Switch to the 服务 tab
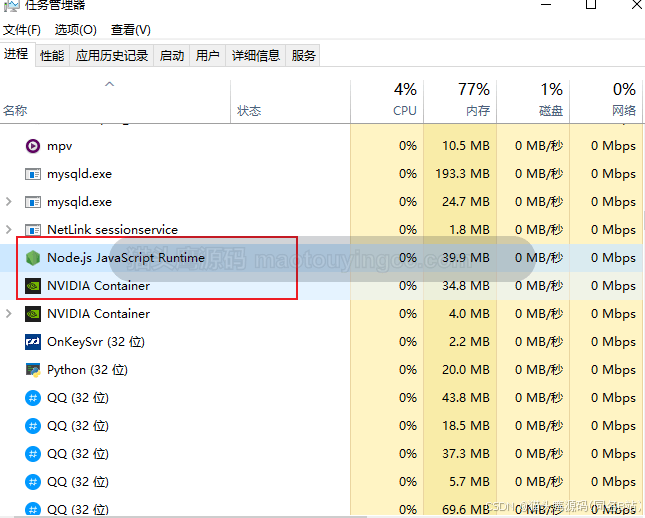The image size is (645, 518). click(x=304, y=56)
